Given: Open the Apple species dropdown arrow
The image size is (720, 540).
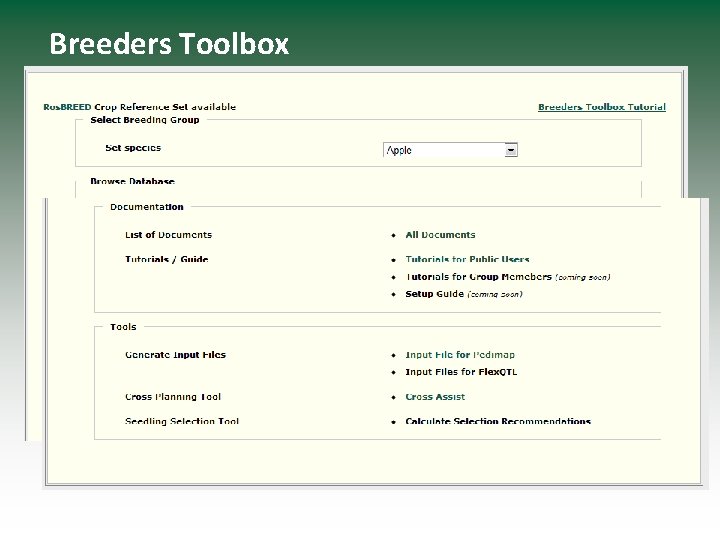Looking at the screenshot, I should pos(511,150).
